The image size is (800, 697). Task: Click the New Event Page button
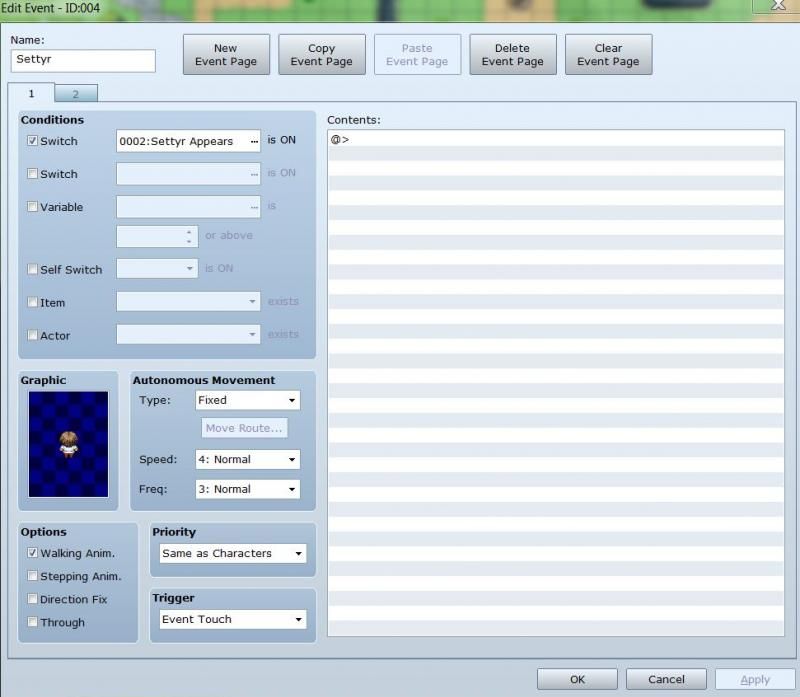pyautogui.click(x=226, y=55)
